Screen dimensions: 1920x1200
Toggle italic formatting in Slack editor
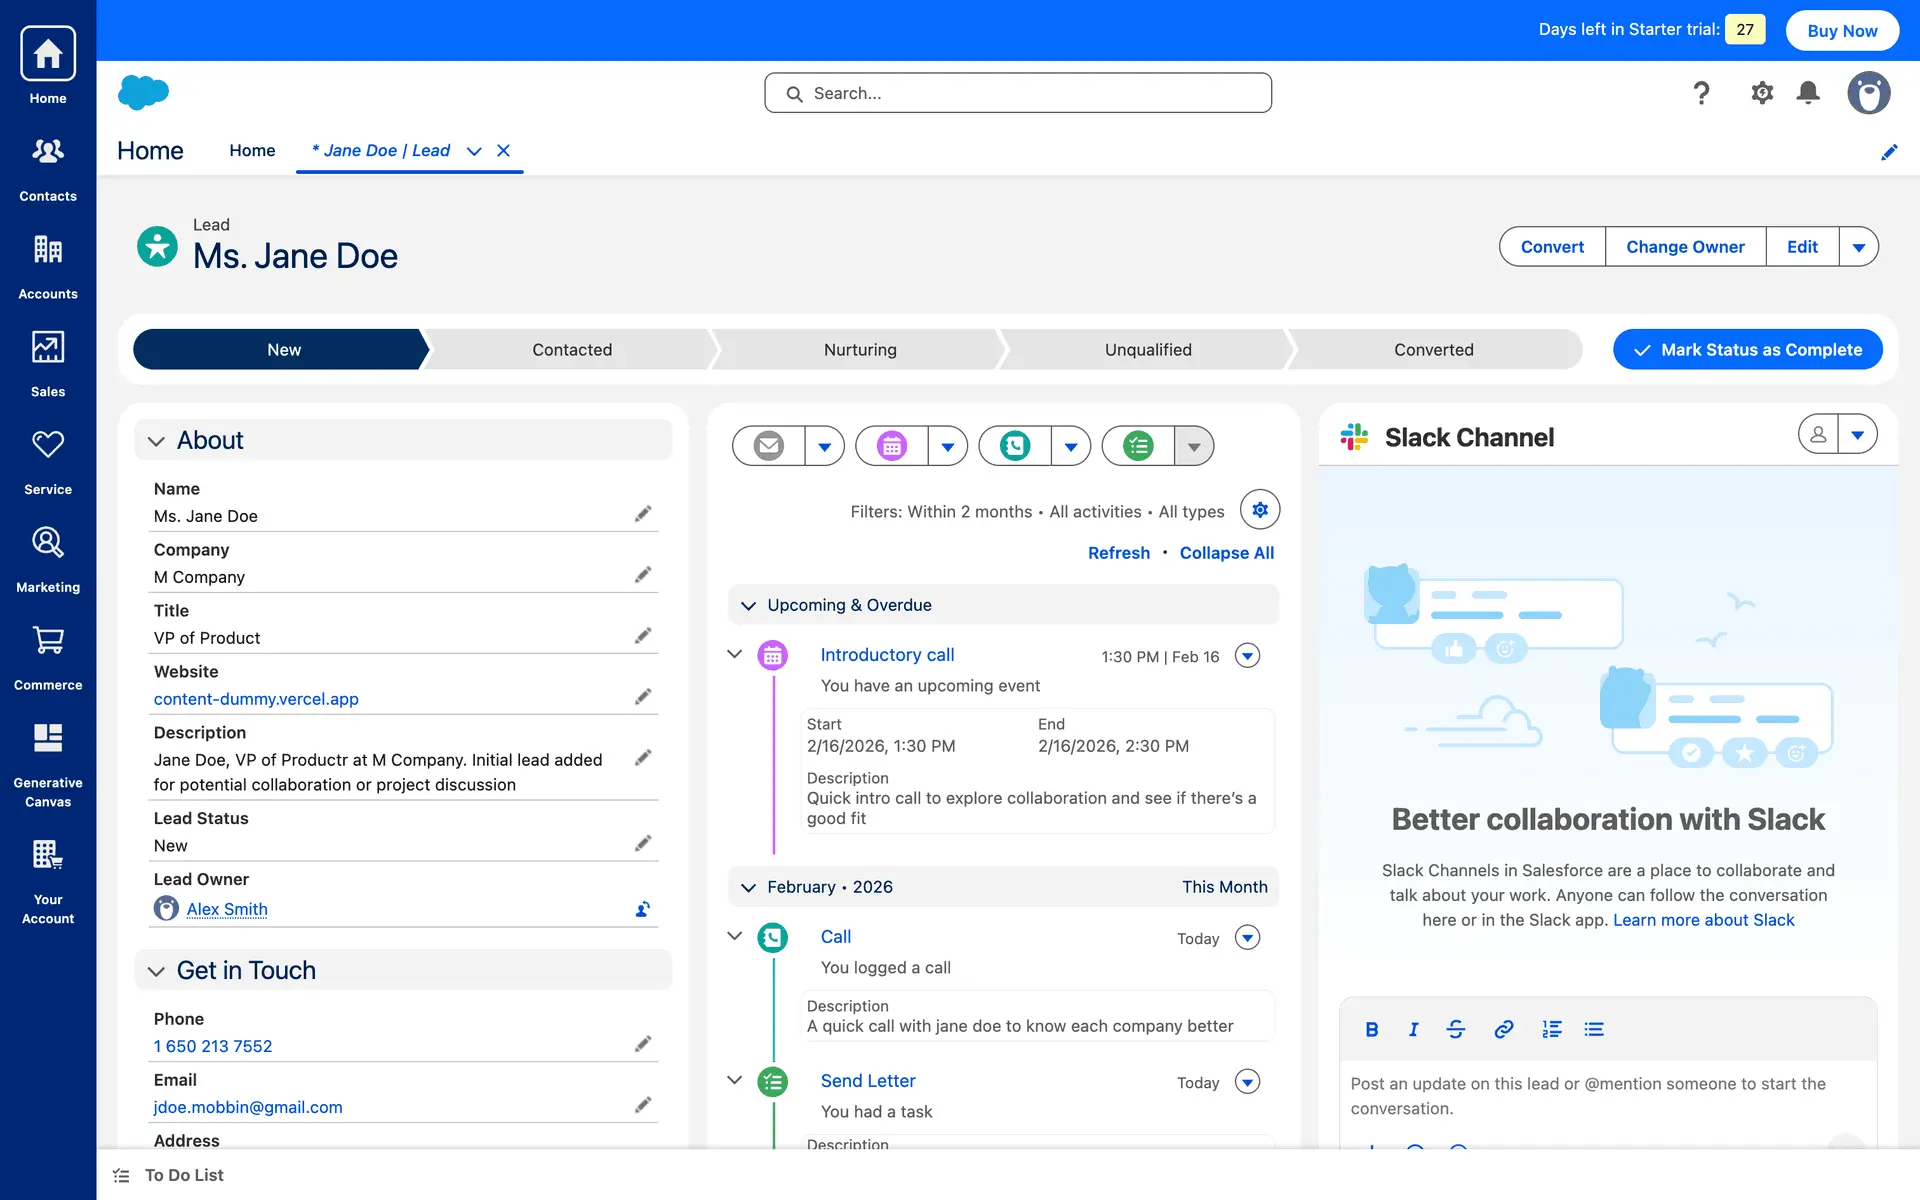tap(1413, 1029)
